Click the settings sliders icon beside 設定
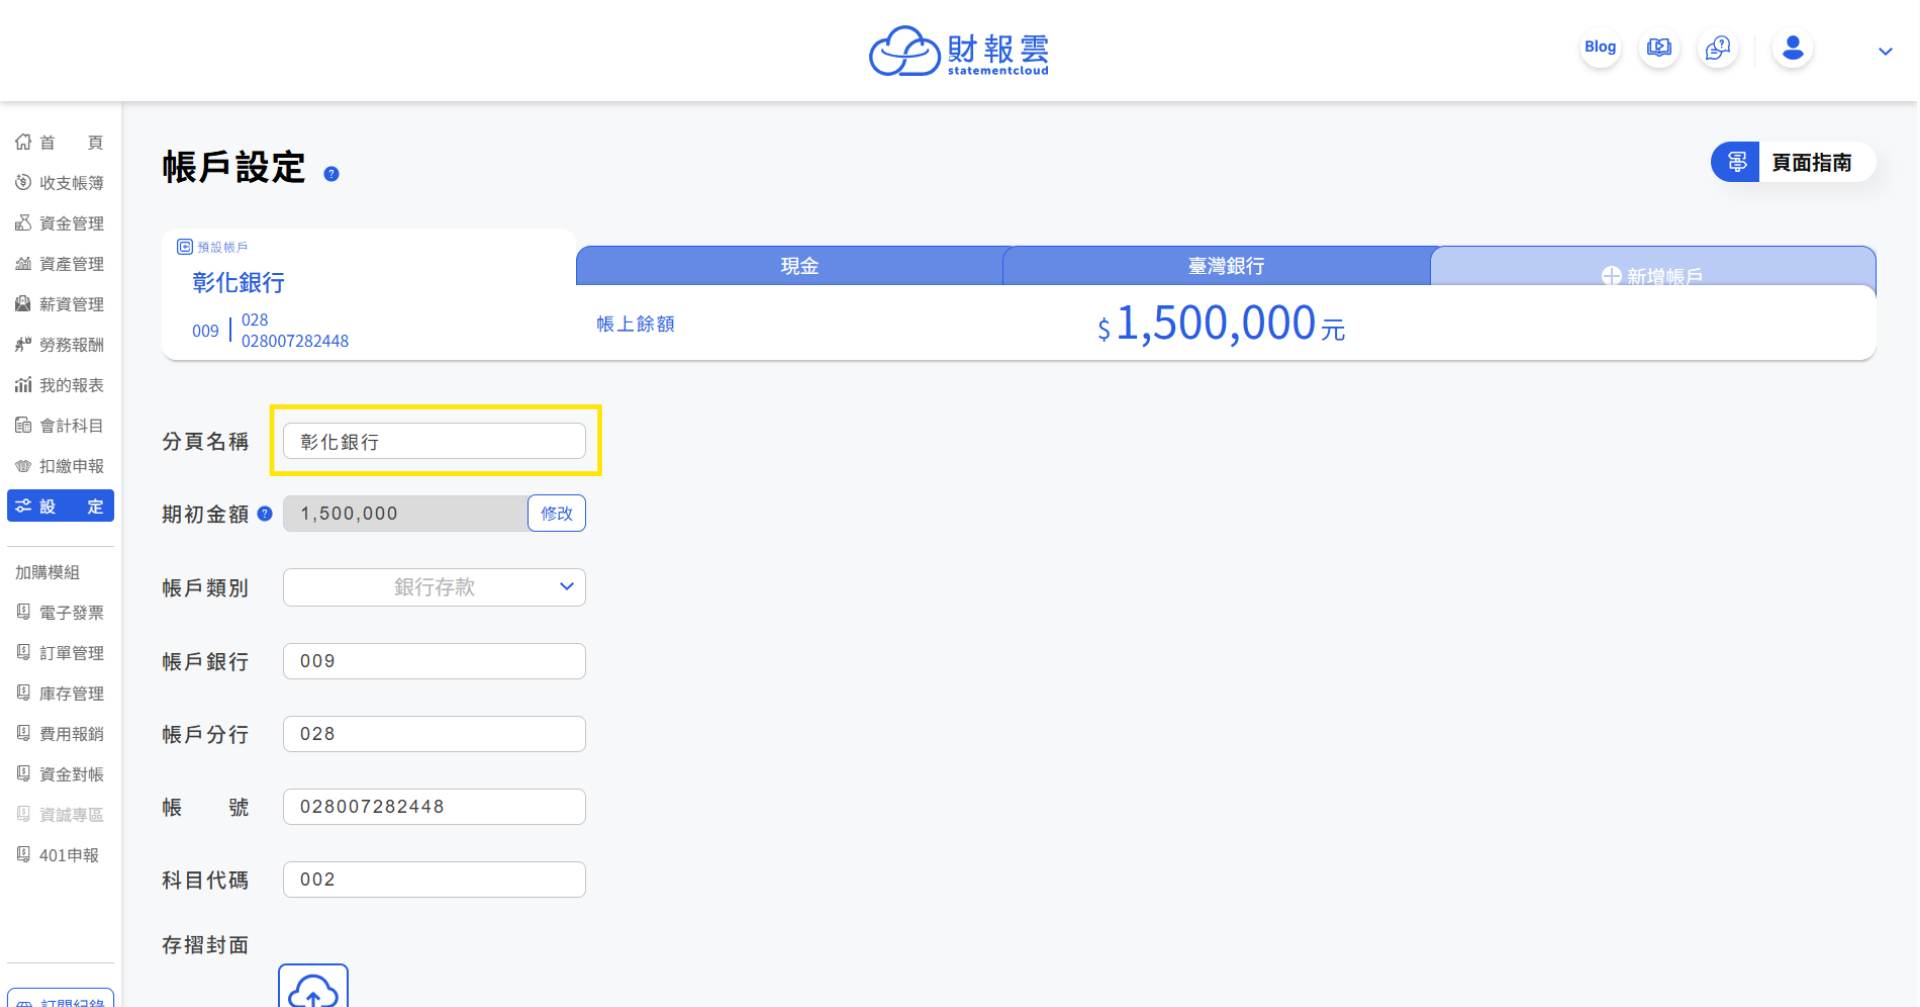 (23, 506)
